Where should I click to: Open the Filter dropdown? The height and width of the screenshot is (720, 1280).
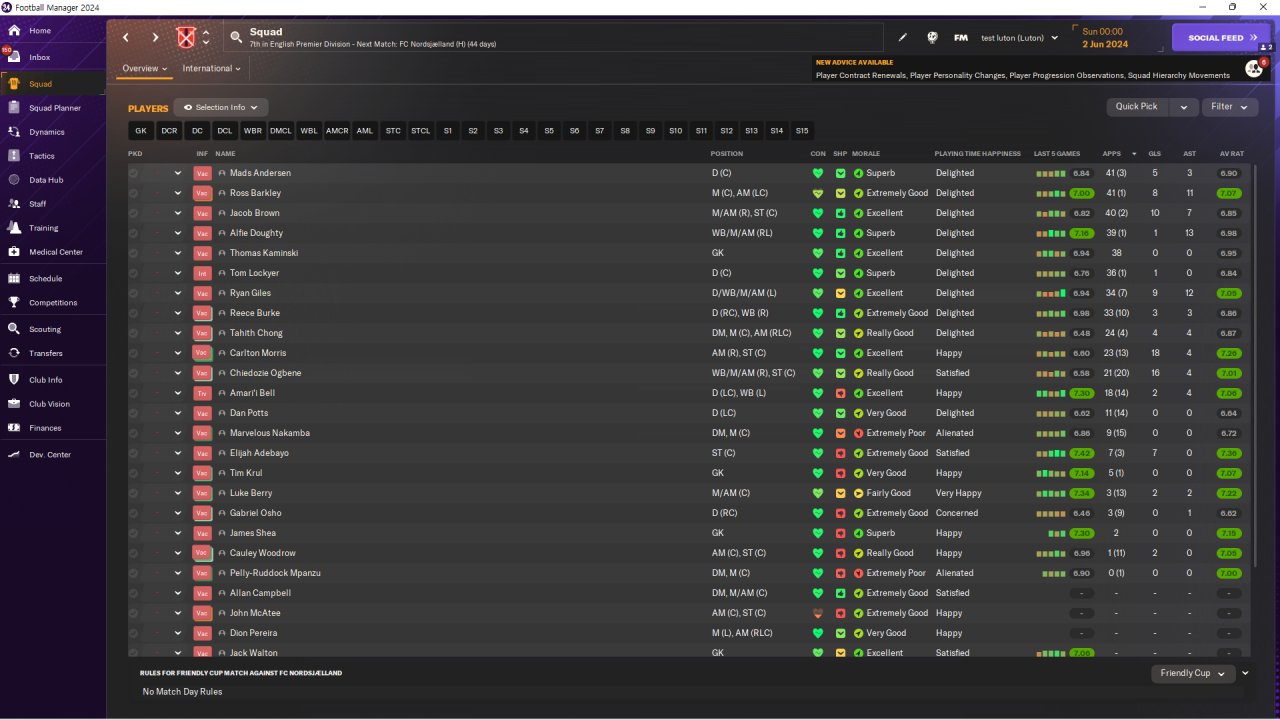point(1230,107)
